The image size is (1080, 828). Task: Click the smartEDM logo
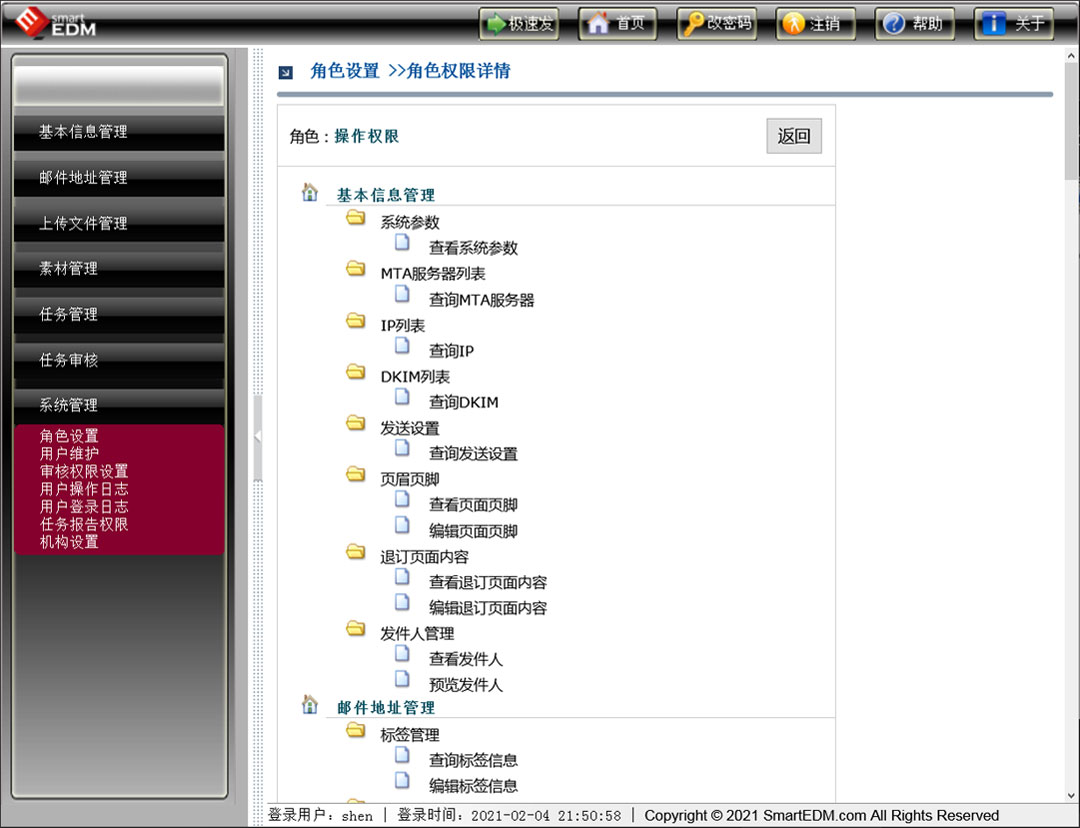click(x=55, y=22)
